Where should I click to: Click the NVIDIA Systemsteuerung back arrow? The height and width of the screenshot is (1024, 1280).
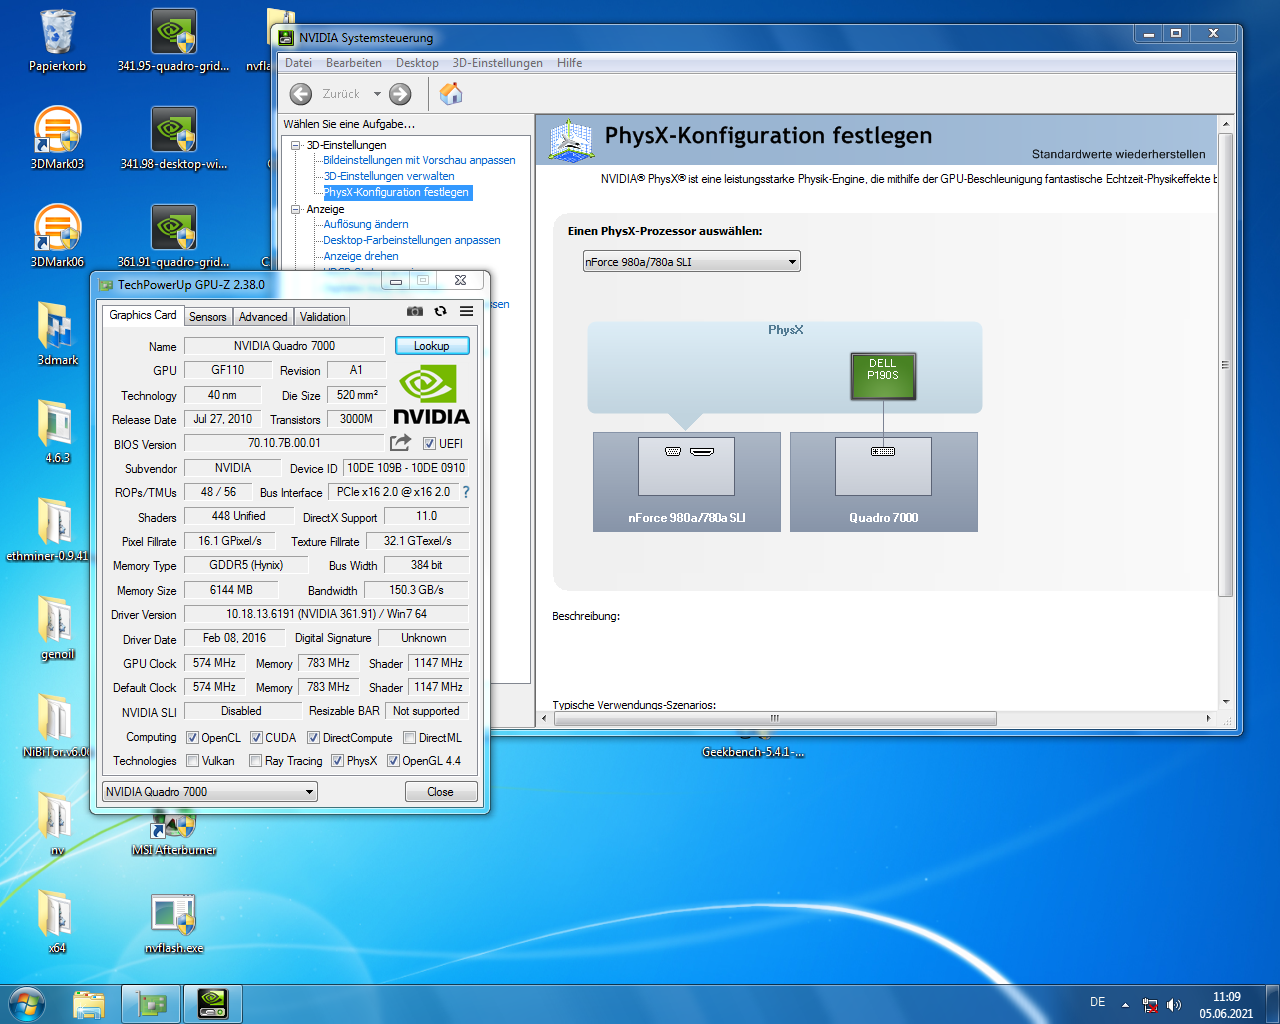(301, 94)
